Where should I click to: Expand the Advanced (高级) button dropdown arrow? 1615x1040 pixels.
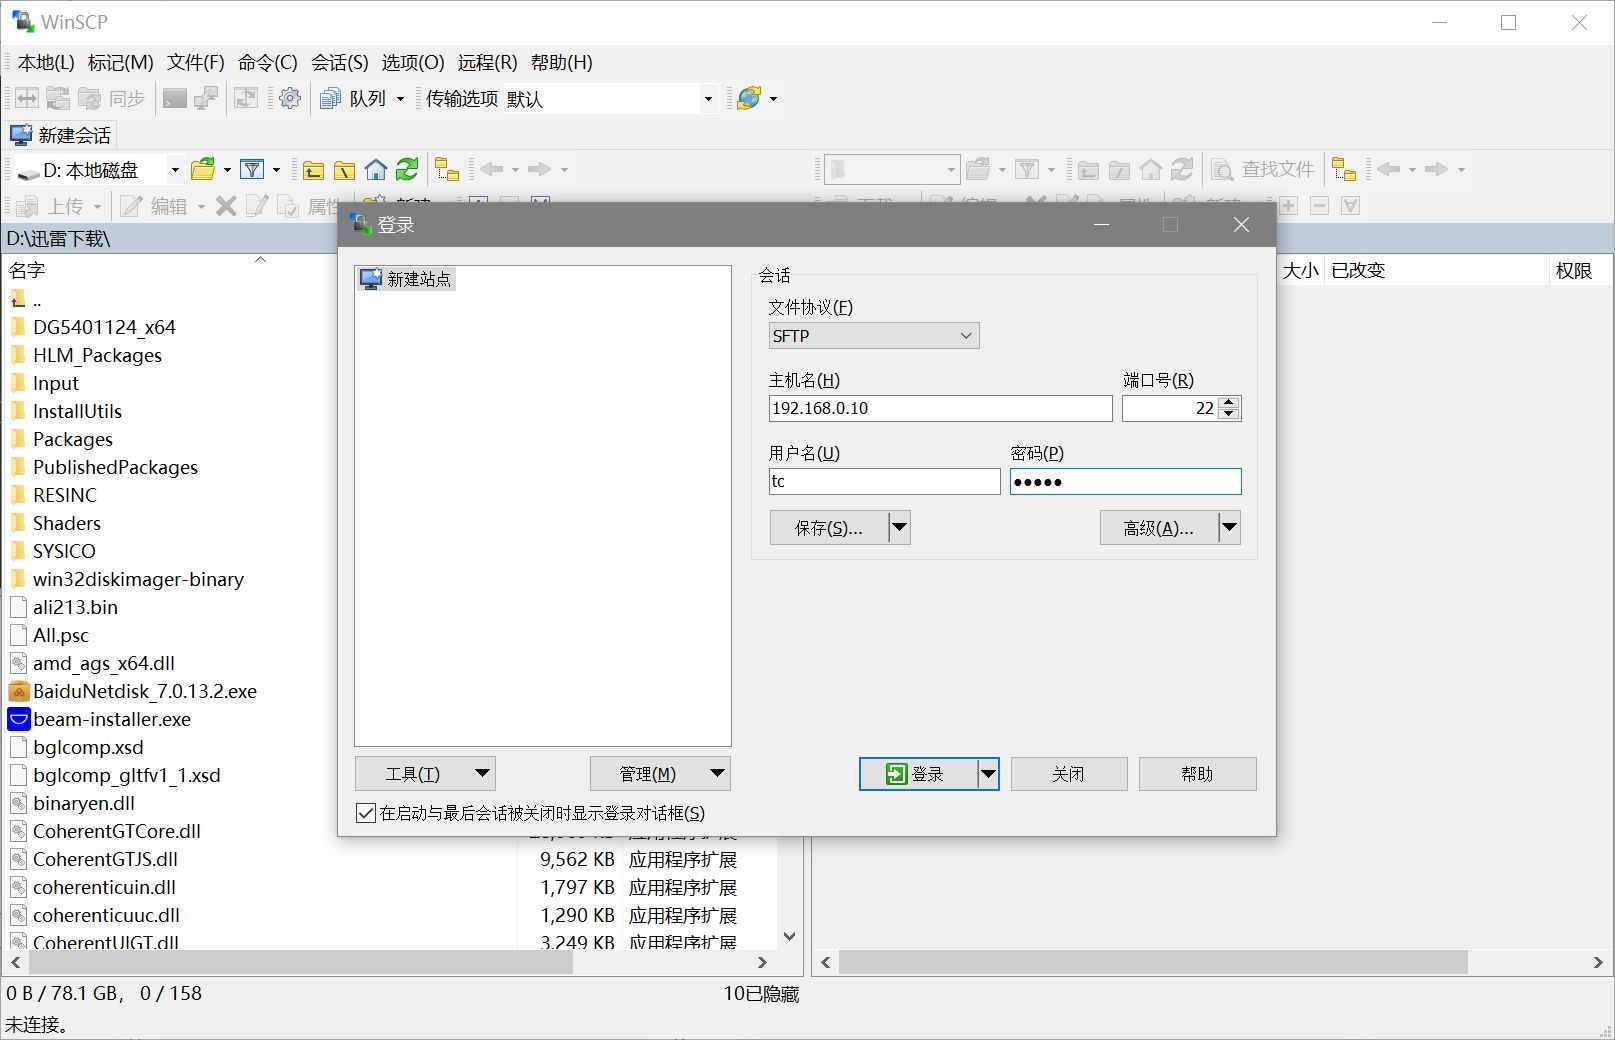pos(1230,527)
